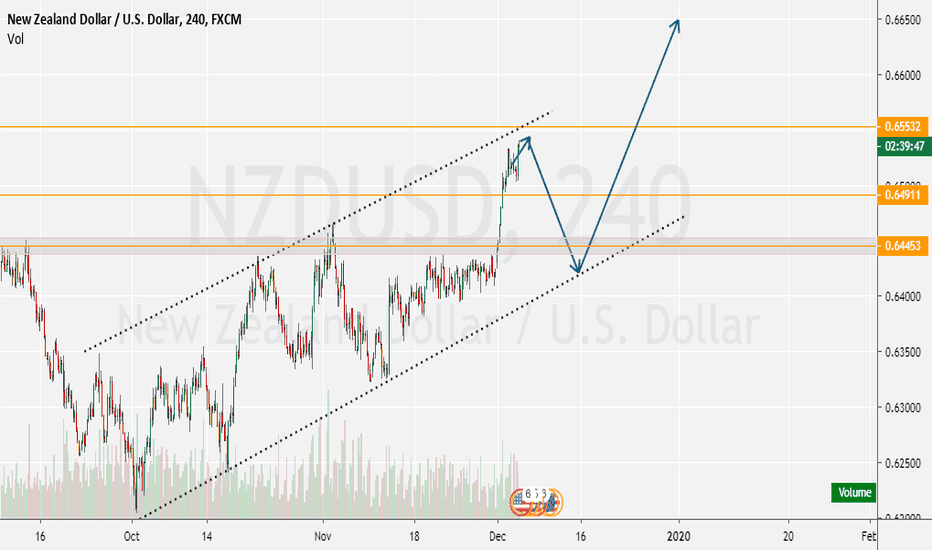This screenshot has height=550, width=932.
Task: Click the Feb label on the time axis
Action: coord(868,535)
